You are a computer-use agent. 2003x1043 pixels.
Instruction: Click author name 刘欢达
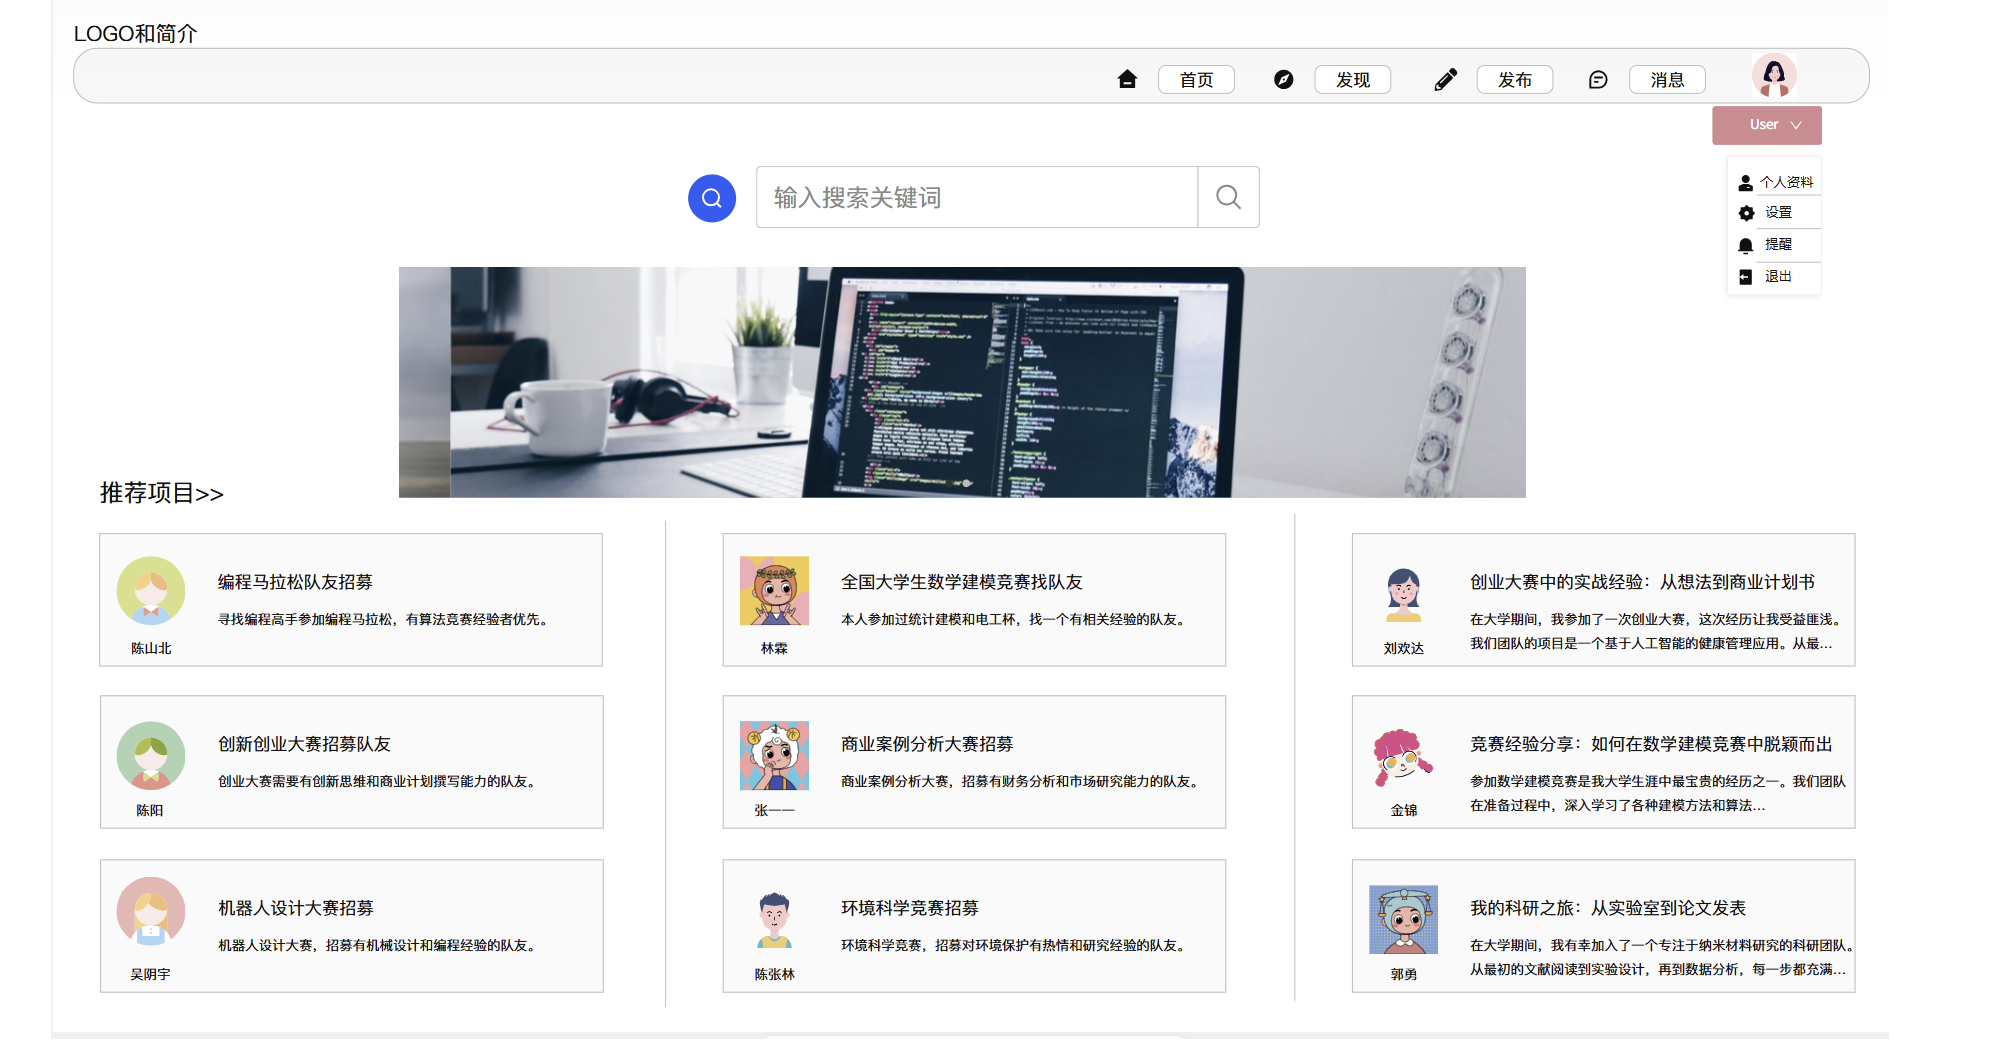tap(1404, 649)
